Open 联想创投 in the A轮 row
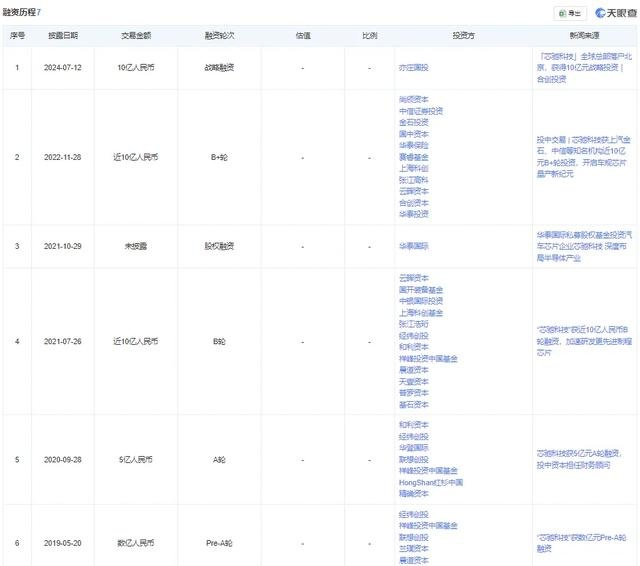The width and height of the screenshot is (640, 566). [x=413, y=459]
